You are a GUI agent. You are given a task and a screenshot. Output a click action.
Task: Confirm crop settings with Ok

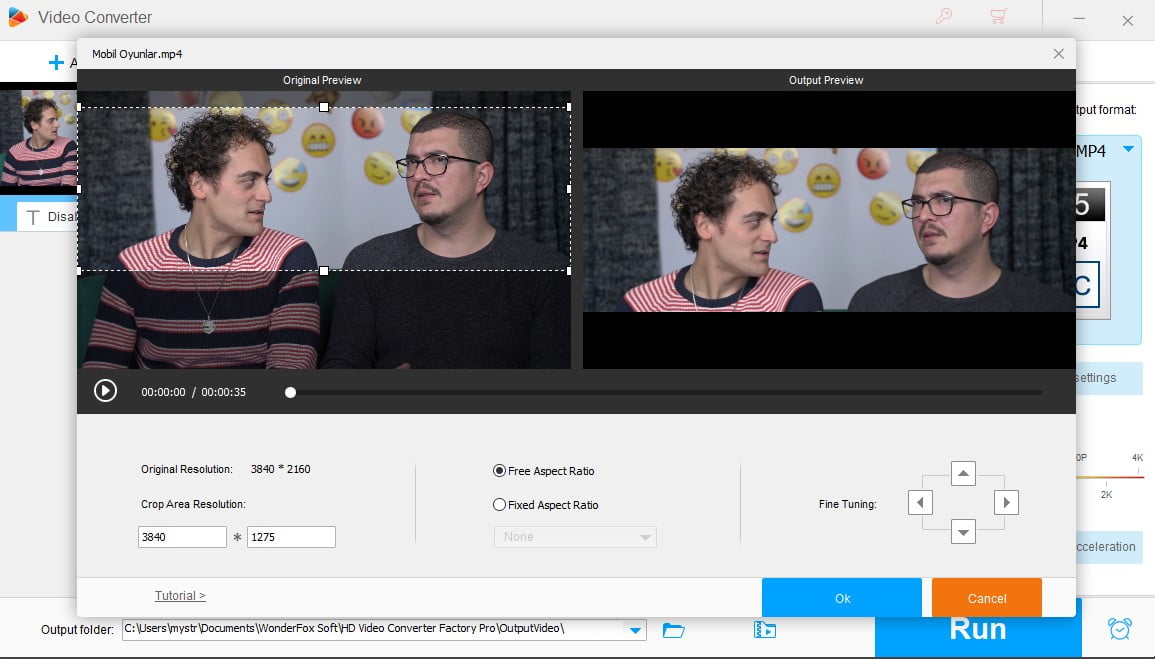(x=841, y=597)
